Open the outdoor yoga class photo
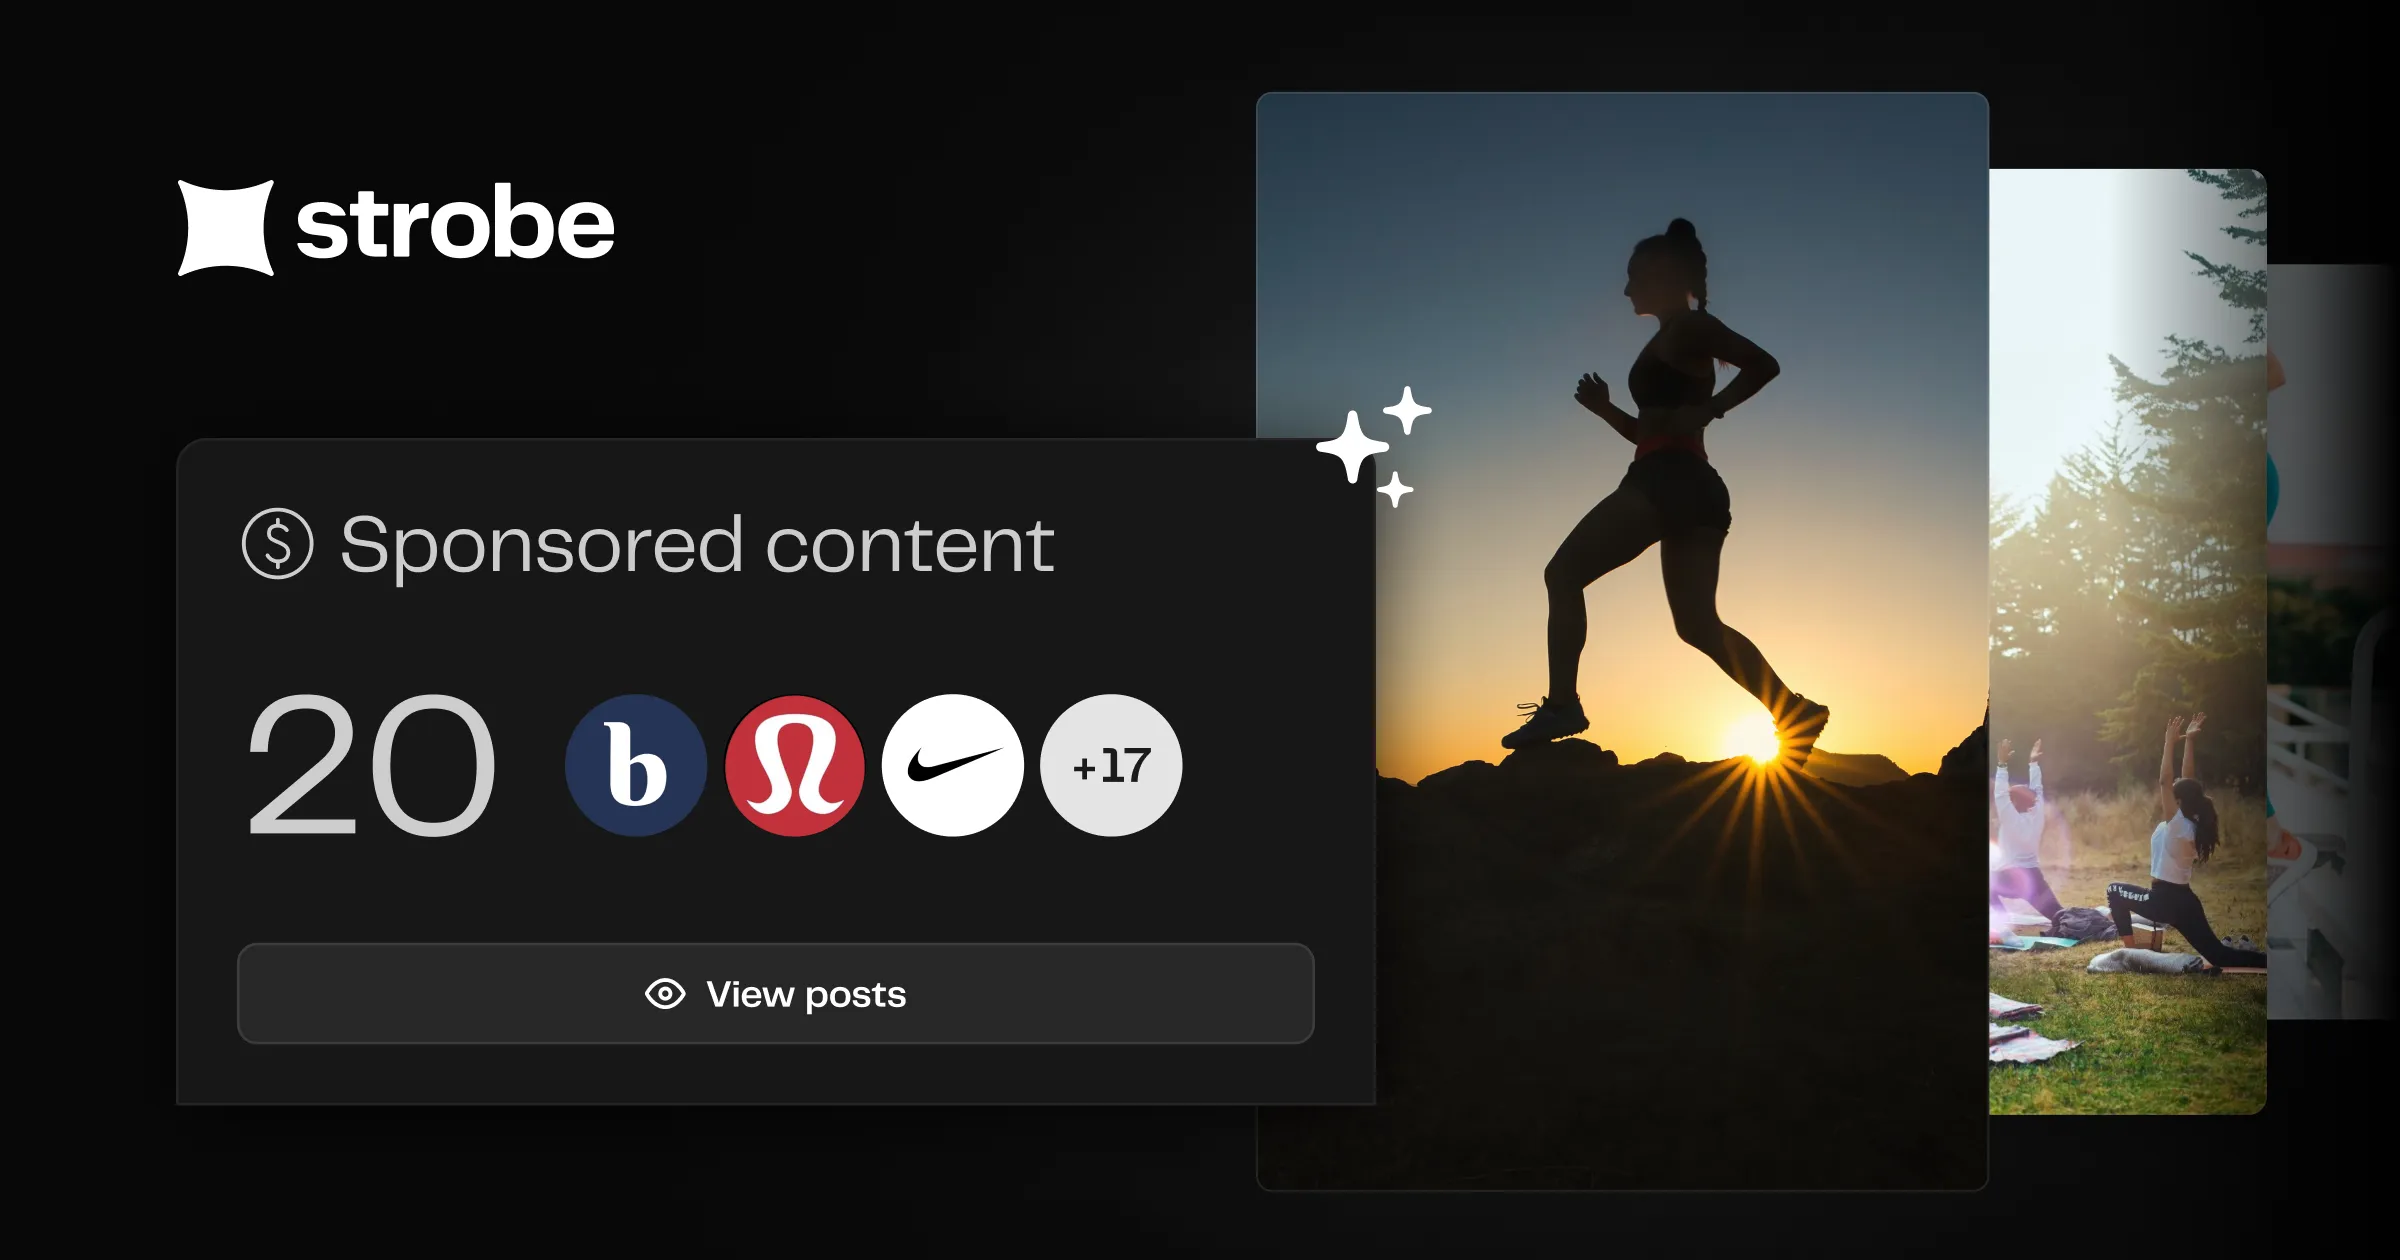2400x1260 pixels. coord(2127,640)
